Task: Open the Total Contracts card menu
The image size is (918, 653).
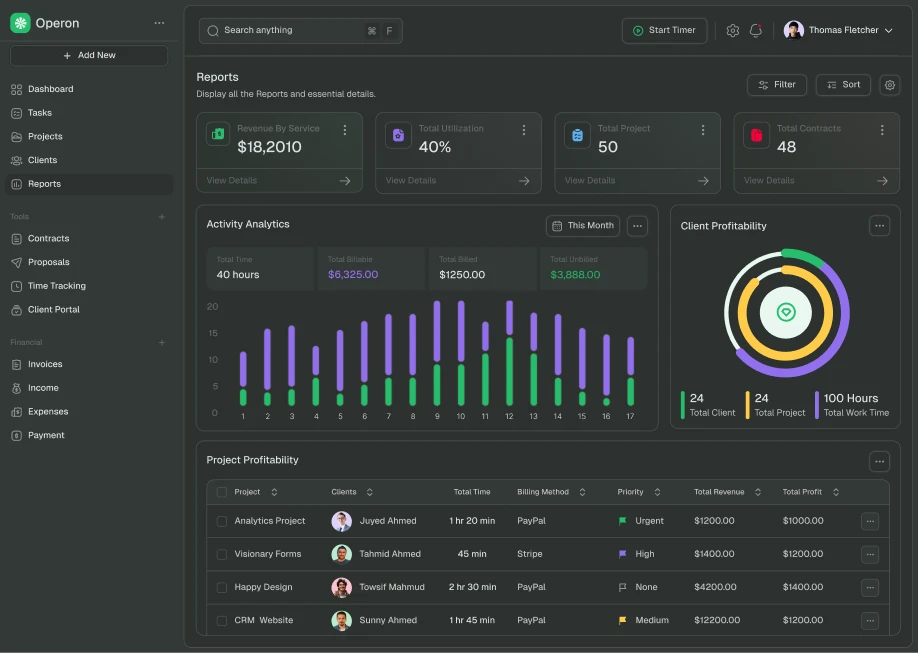Action: coord(881,129)
